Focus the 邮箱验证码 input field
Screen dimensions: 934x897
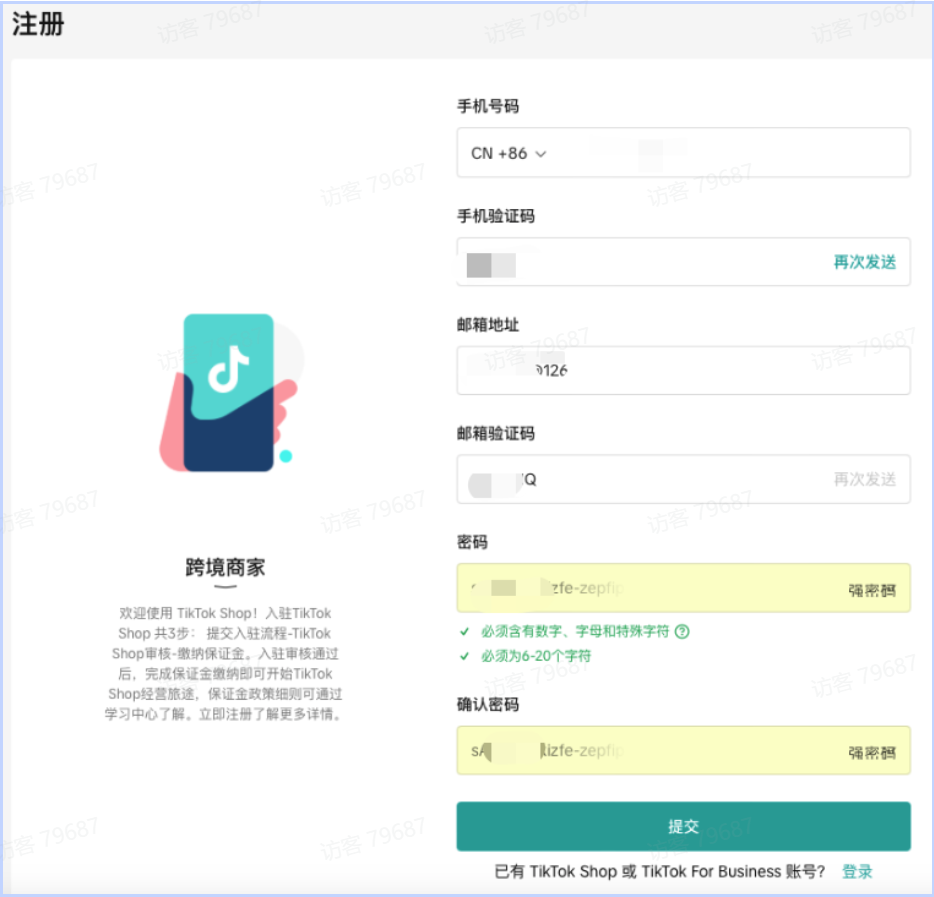(x=660, y=480)
